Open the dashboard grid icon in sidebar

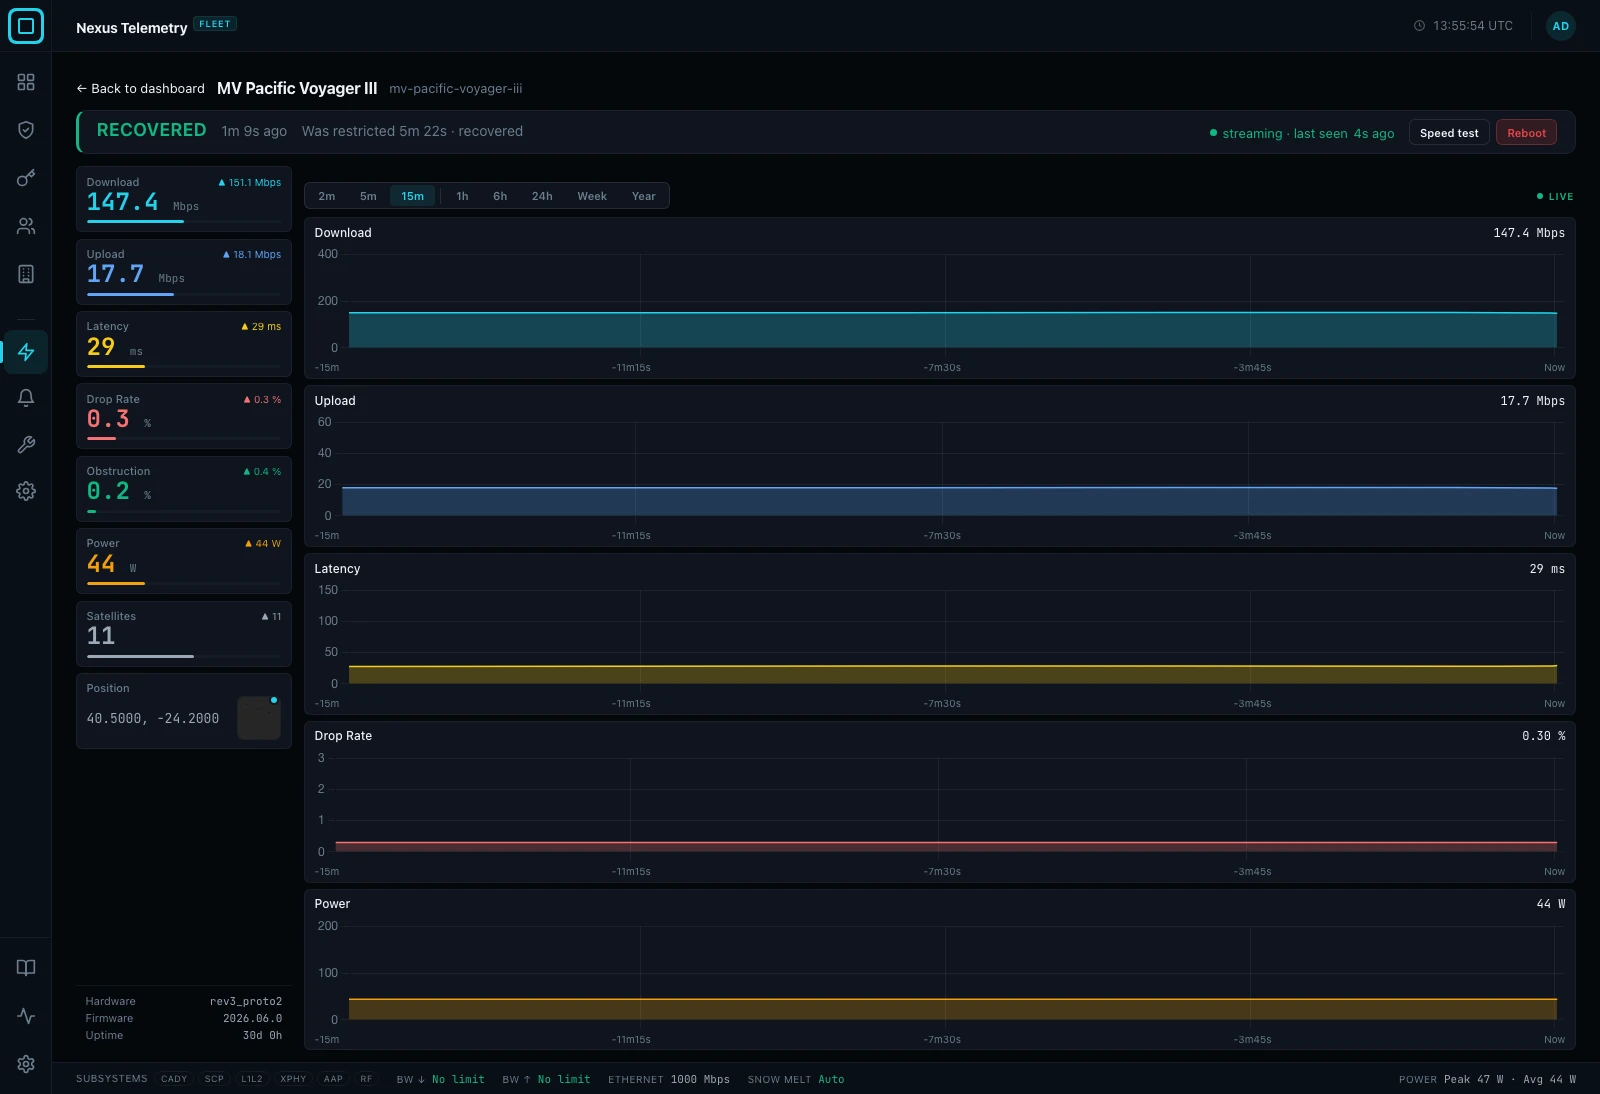26,82
